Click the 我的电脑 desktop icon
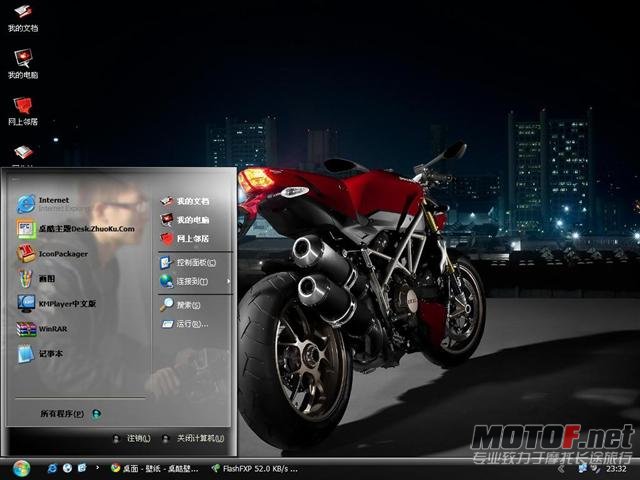 (23, 64)
